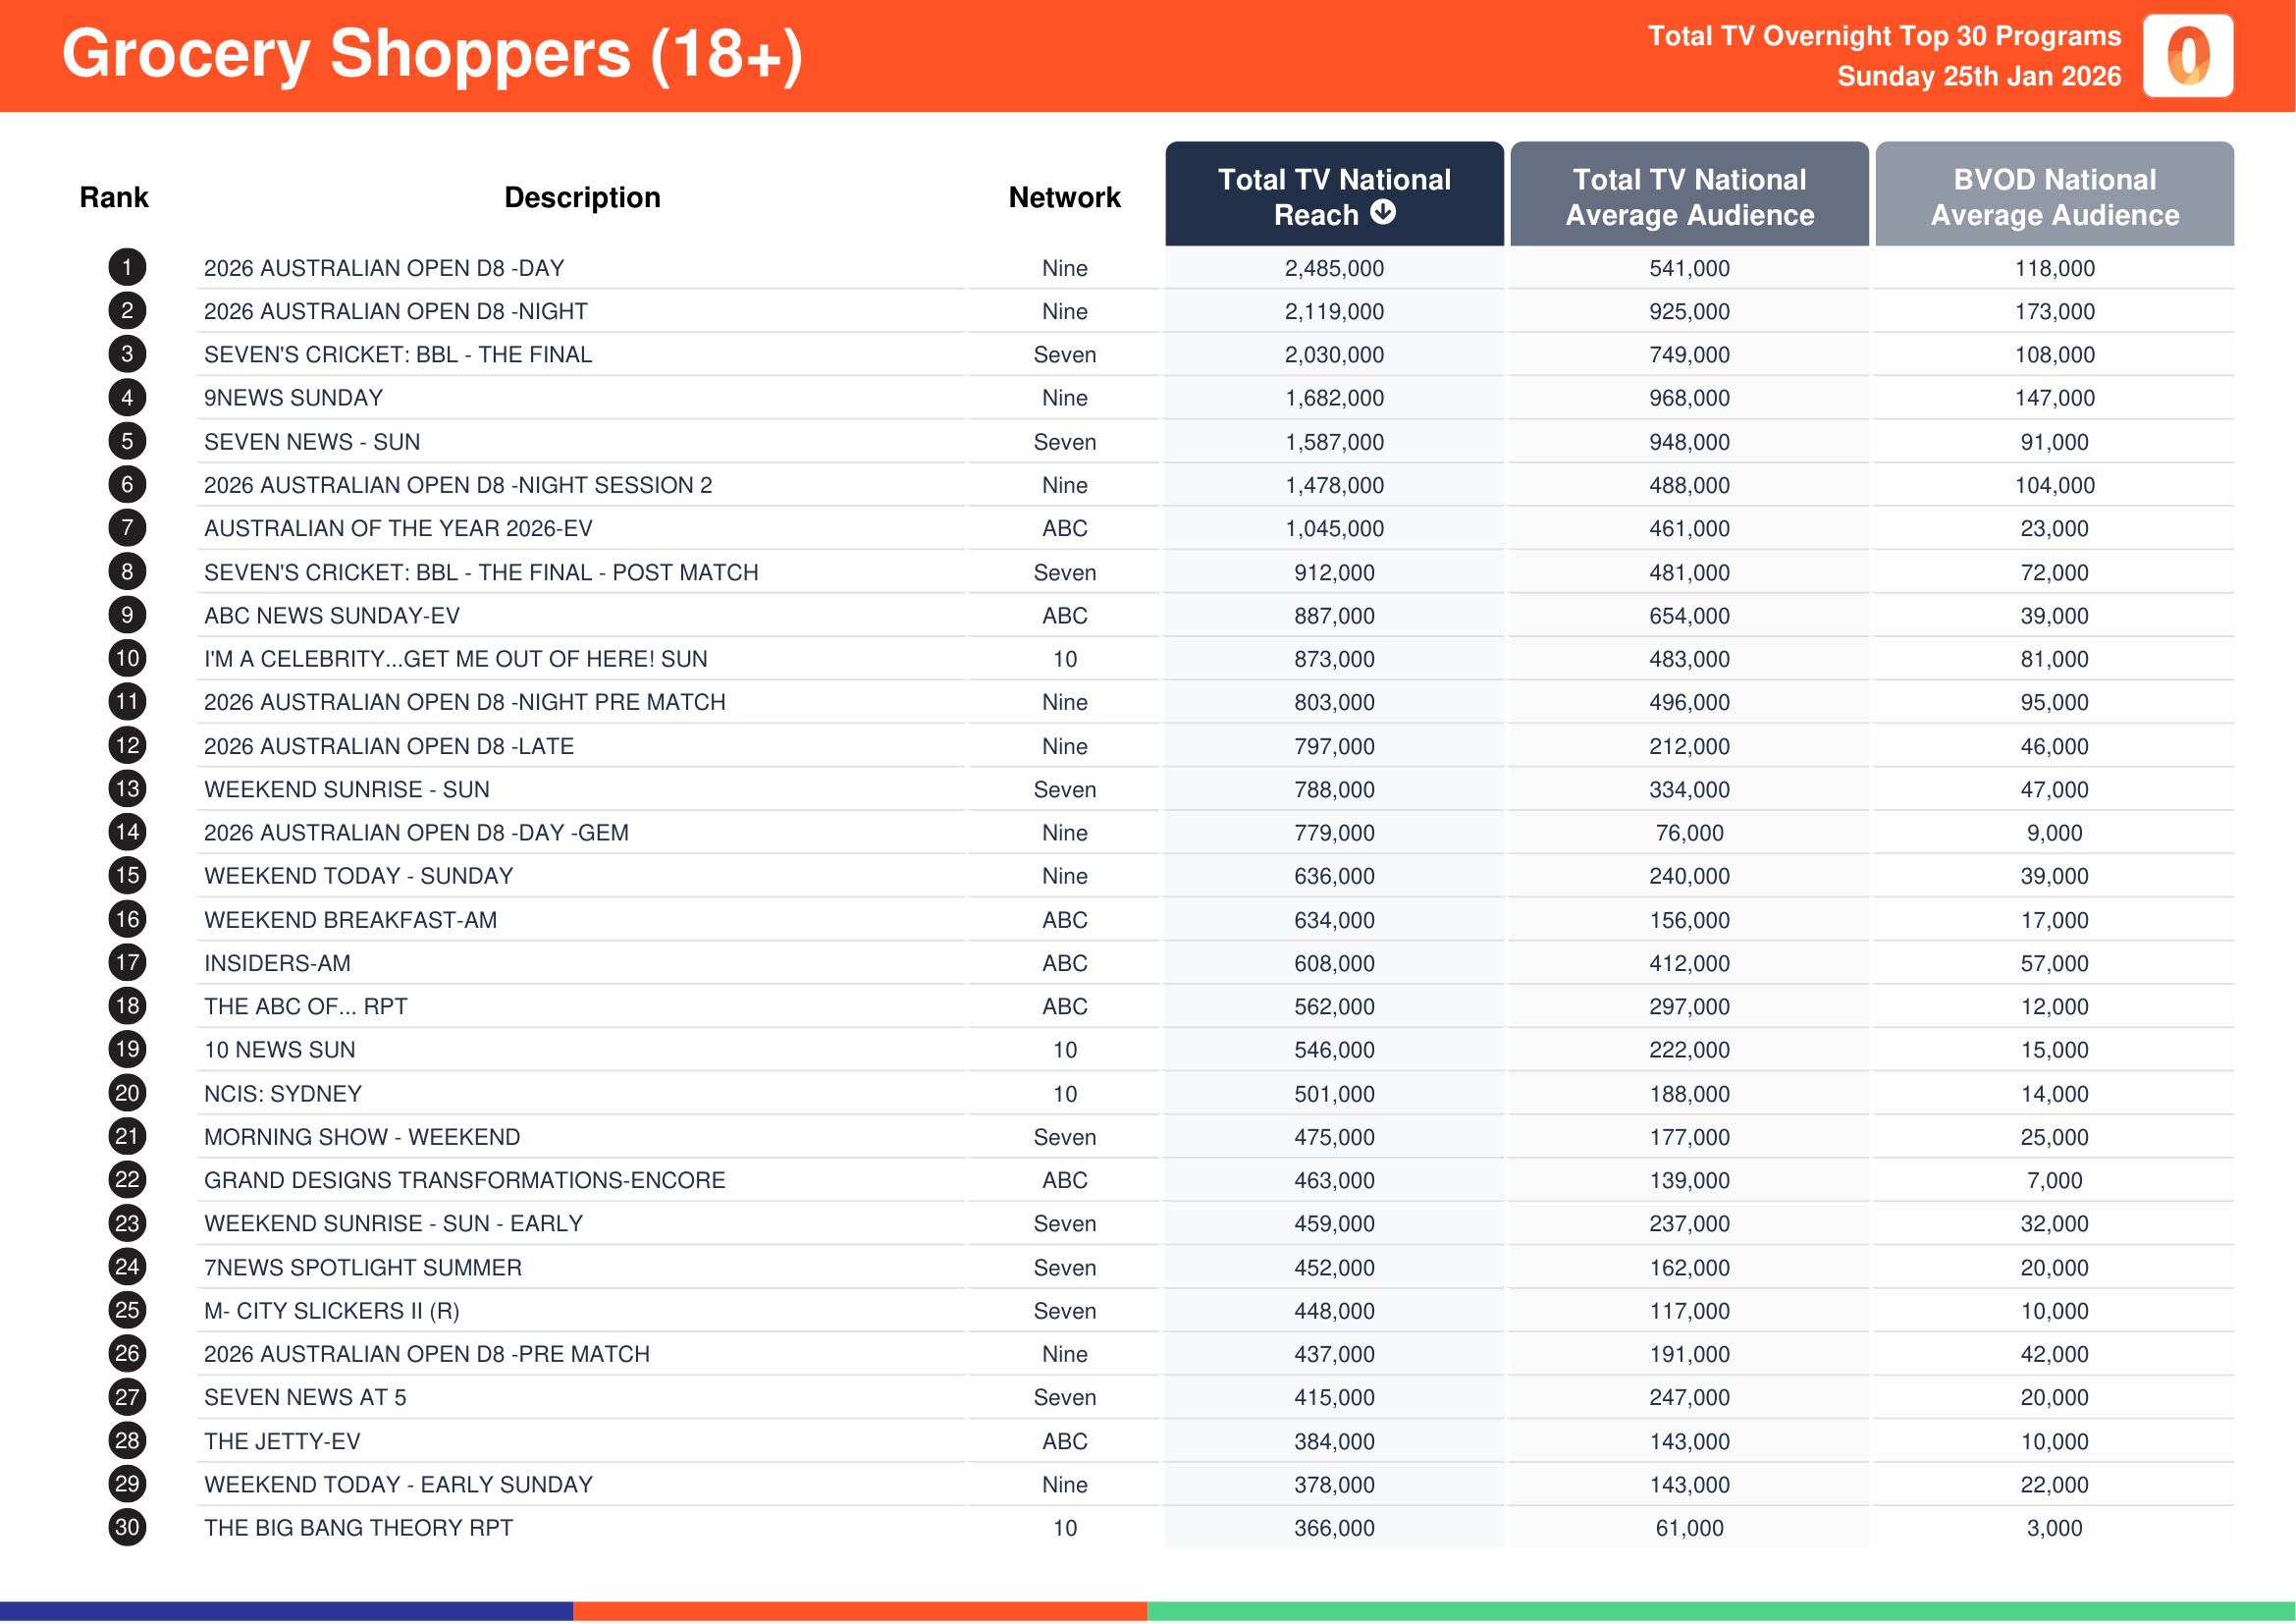This screenshot has height=1624, width=2296.
Task: Click the Grocery Shoppers (18+) title
Action: pos(432,54)
